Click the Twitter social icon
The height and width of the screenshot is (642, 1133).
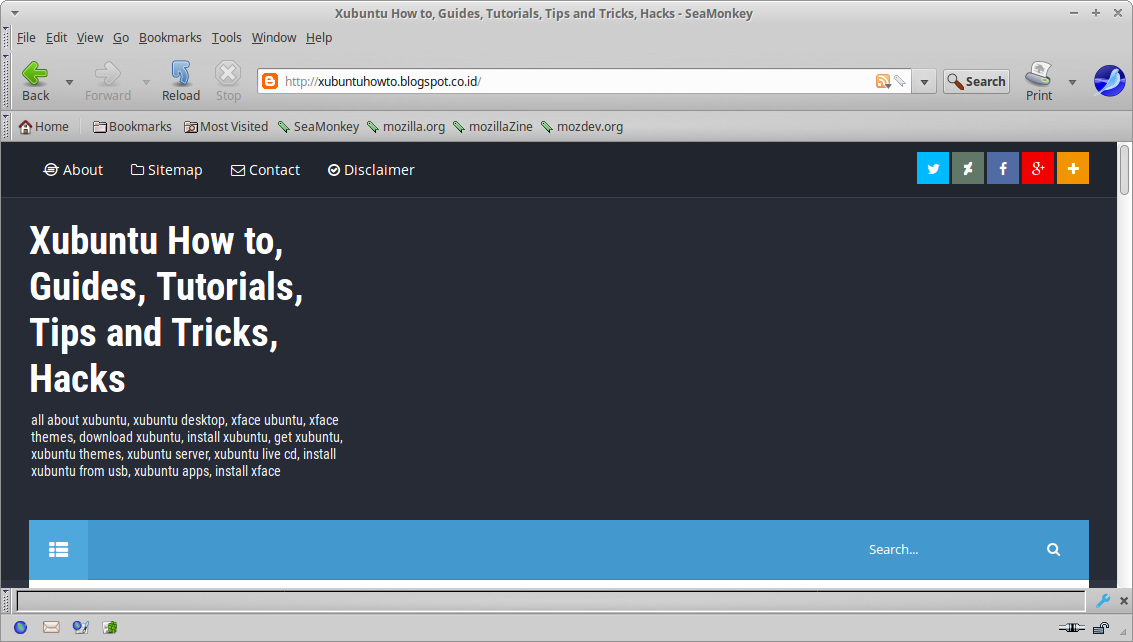(x=933, y=168)
